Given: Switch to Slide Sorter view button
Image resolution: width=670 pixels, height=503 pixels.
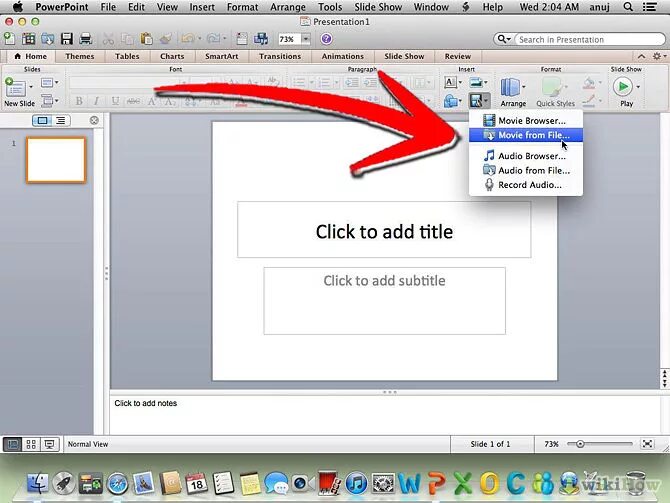Looking at the screenshot, I should tap(31, 444).
